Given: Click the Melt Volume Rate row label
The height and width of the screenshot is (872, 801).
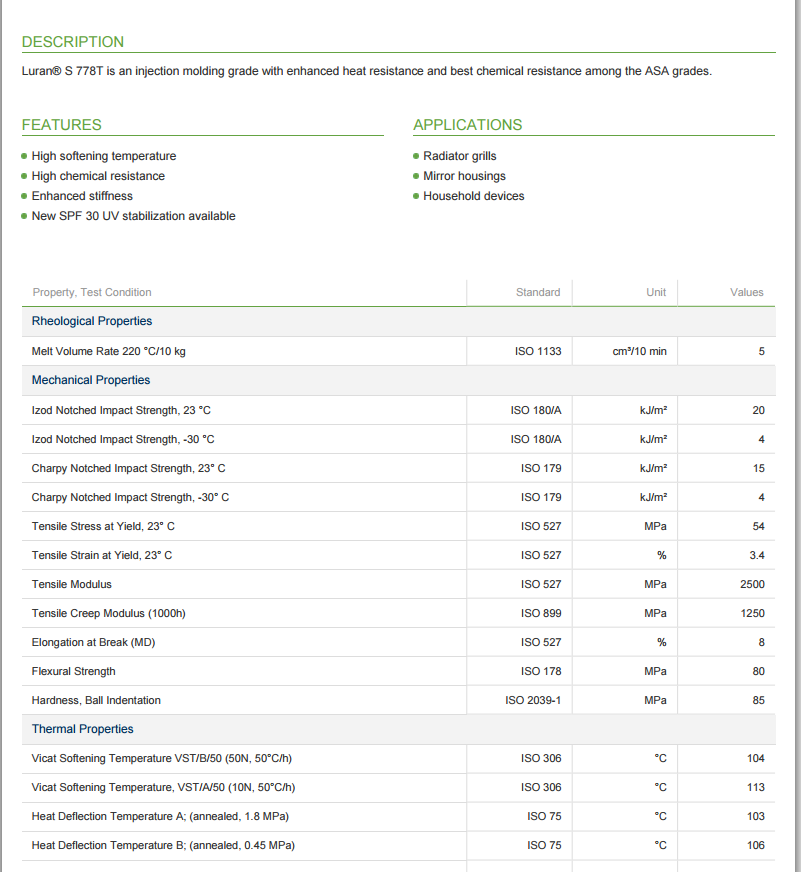Looking at the screenshot, I should [x=108, y=351].
